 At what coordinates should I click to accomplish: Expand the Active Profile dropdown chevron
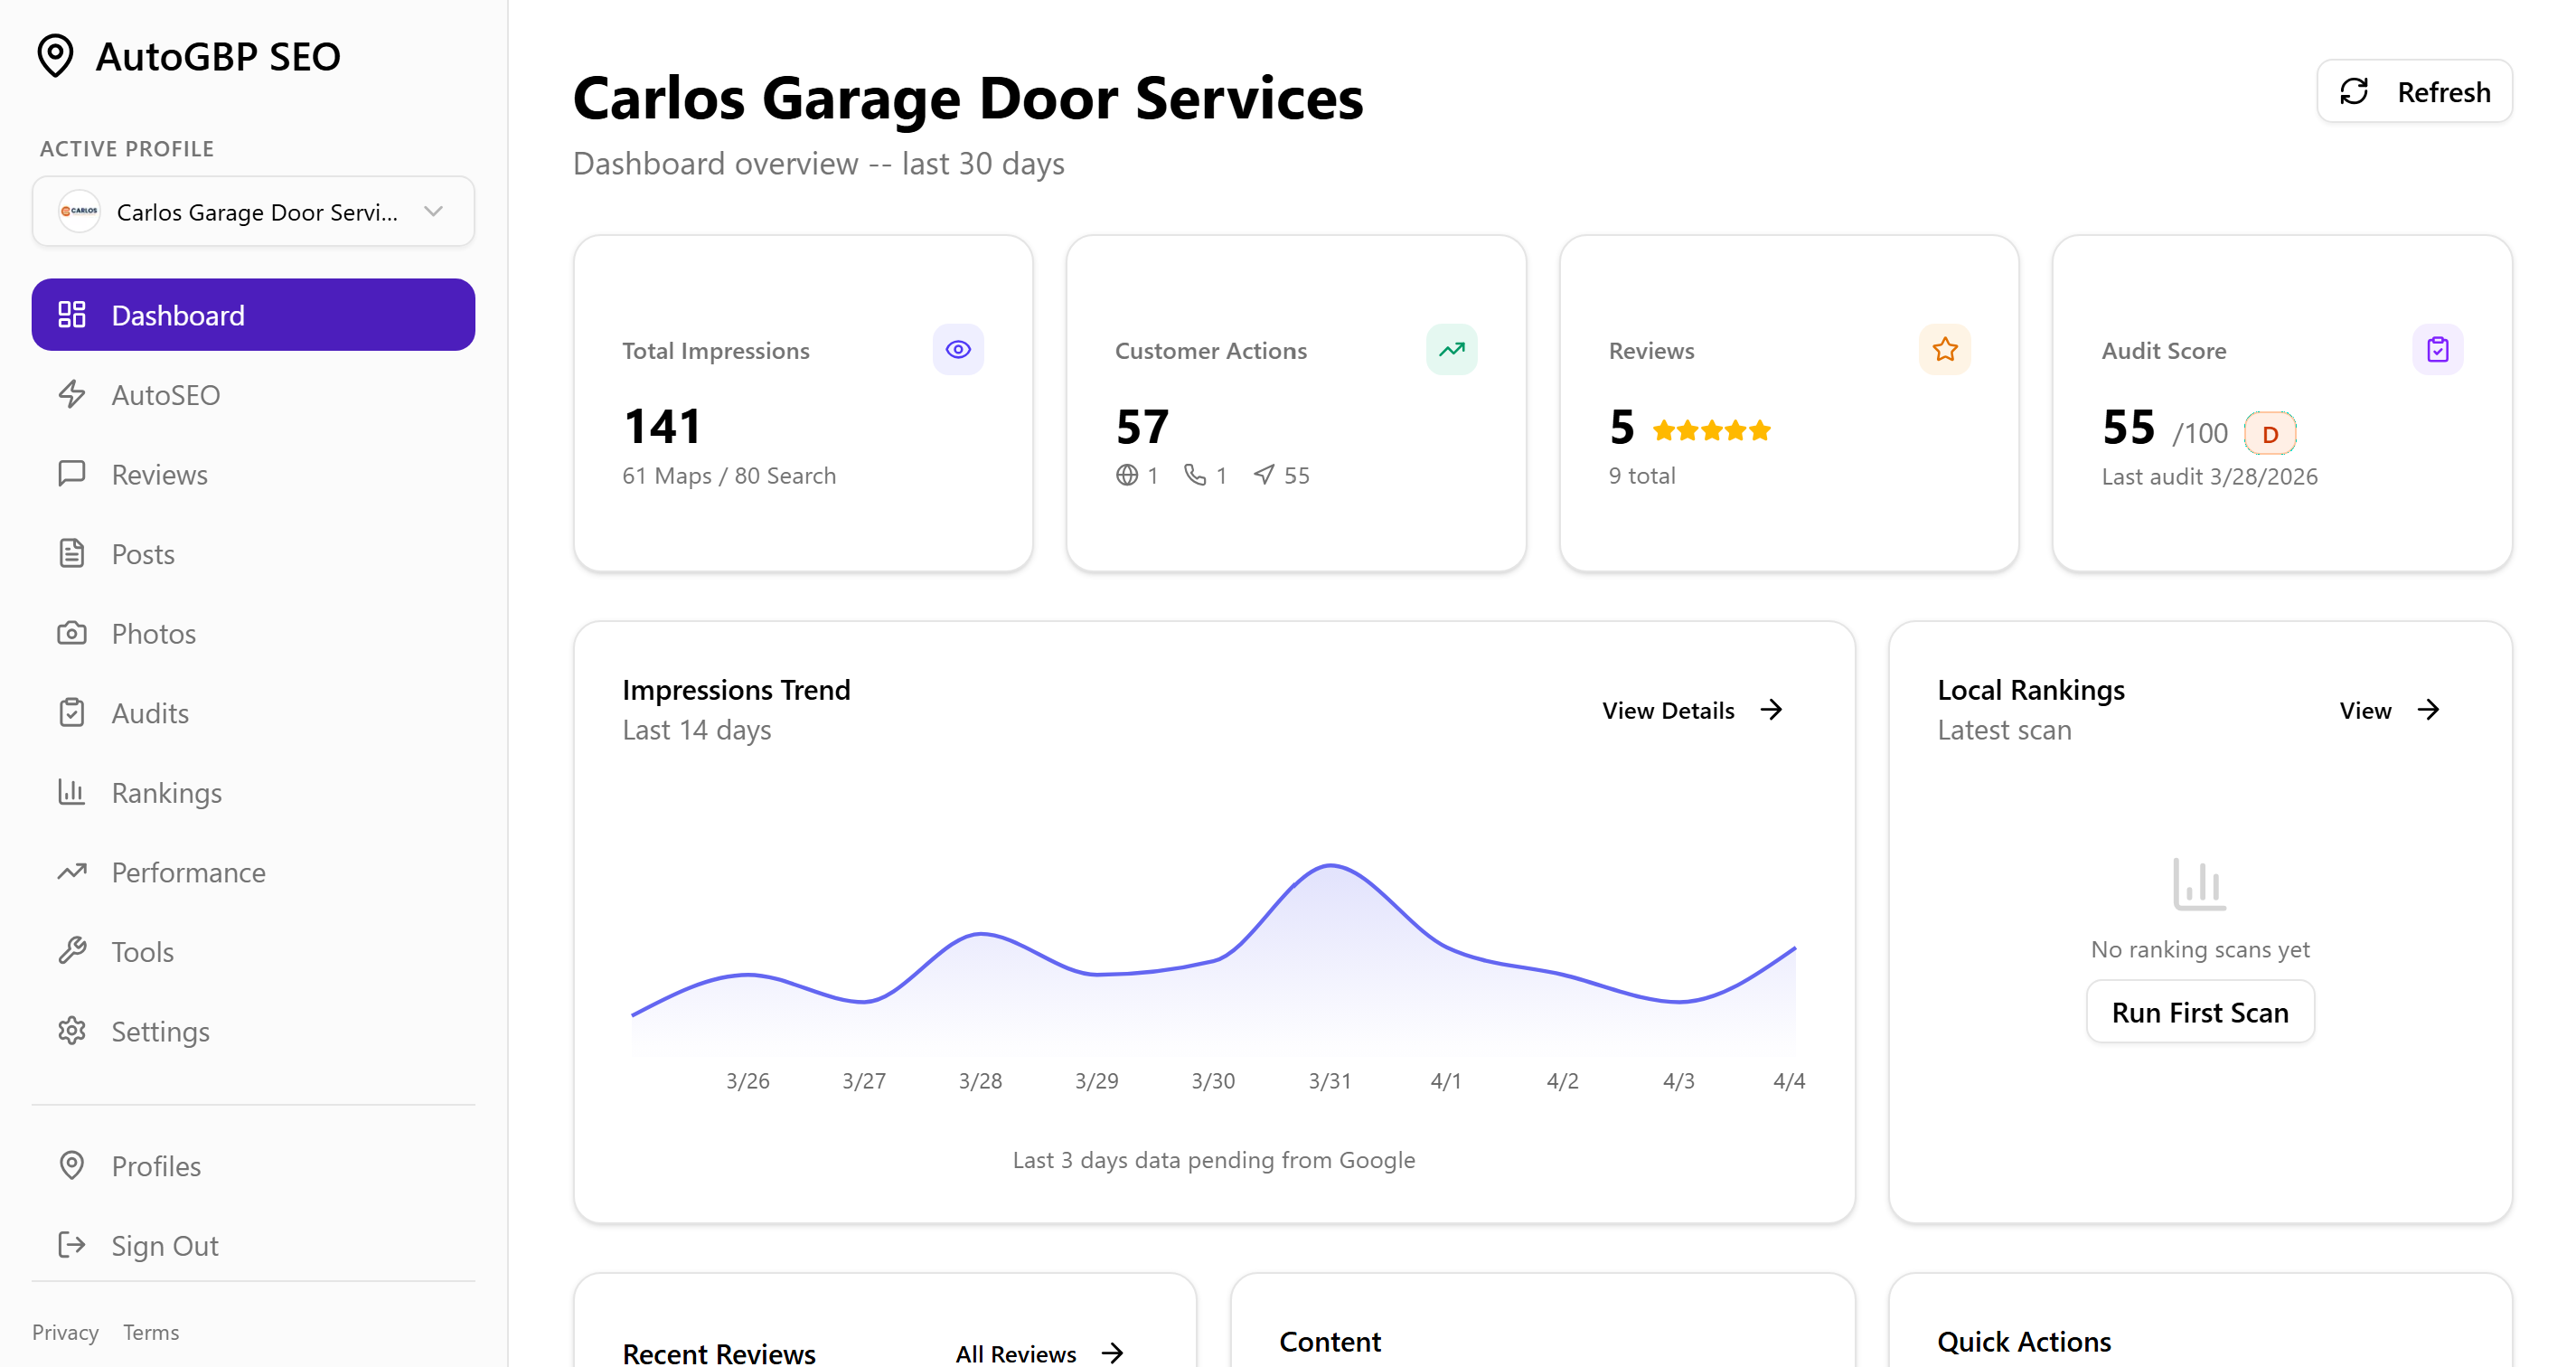[x=433, y=211]
